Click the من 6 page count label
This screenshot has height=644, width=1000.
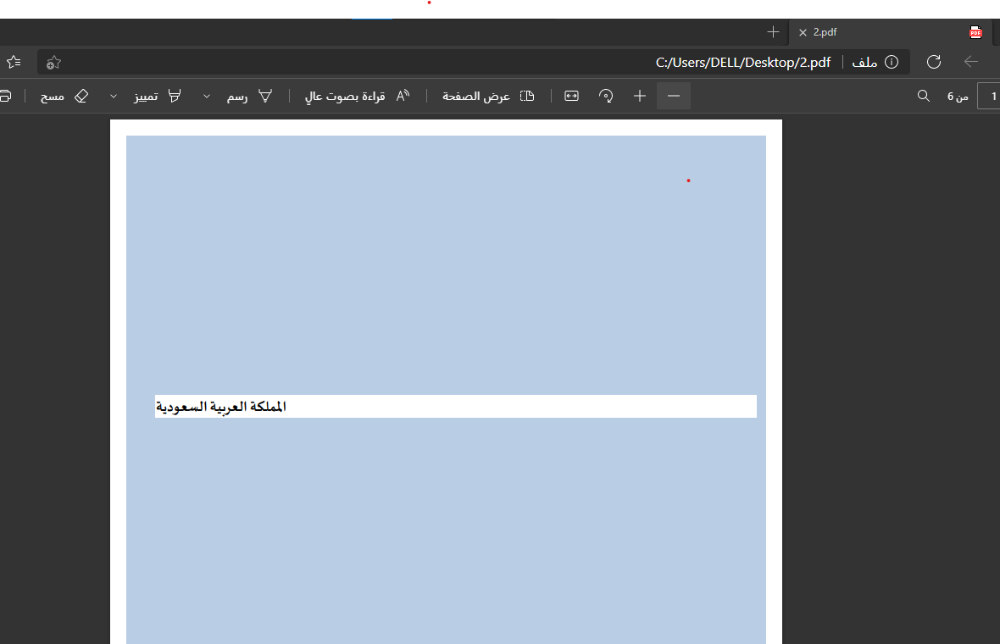(x=957, y=96)
